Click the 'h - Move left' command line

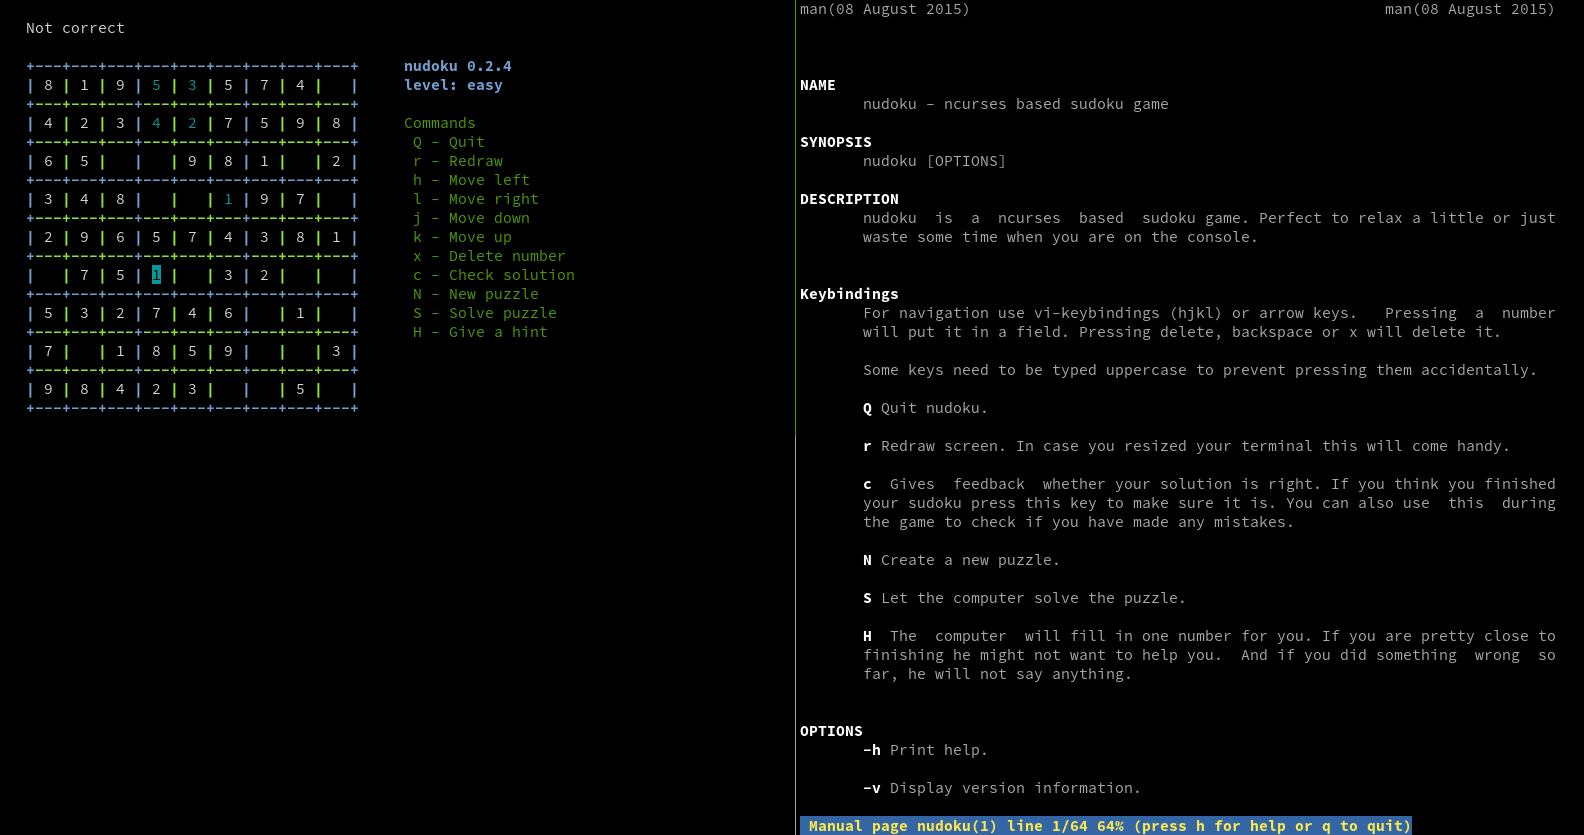[471, 180]
